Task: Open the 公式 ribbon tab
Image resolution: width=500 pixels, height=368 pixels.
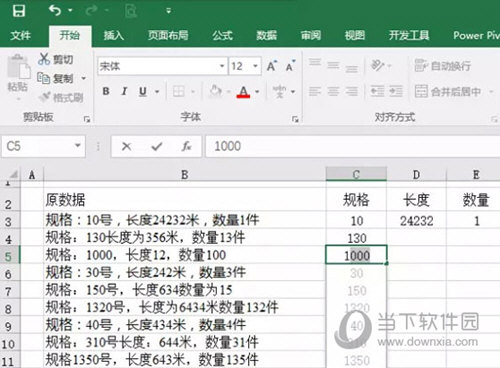Action: click(222, 35)
